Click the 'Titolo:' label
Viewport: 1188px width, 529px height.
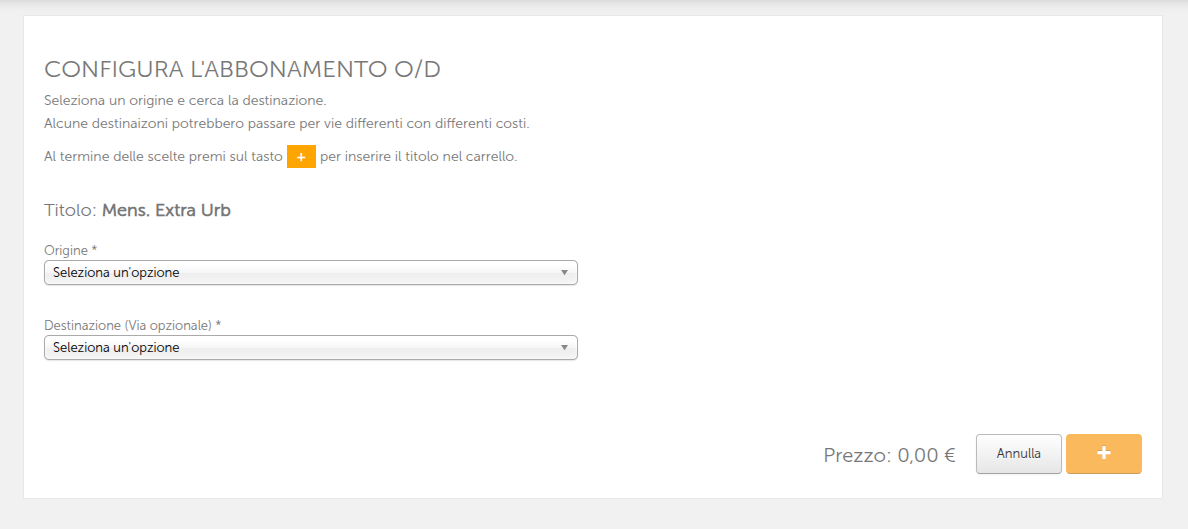point(70,211)
